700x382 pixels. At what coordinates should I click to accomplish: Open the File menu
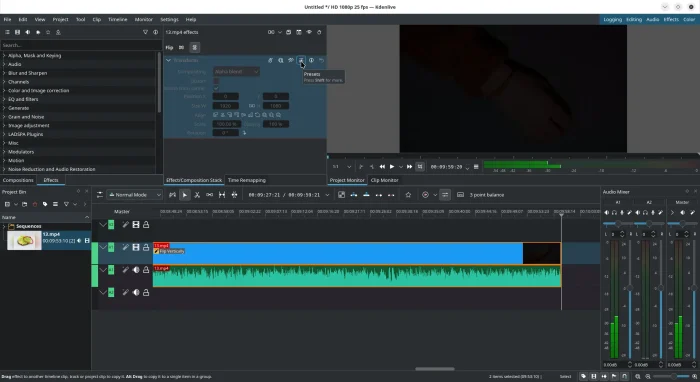8,20
